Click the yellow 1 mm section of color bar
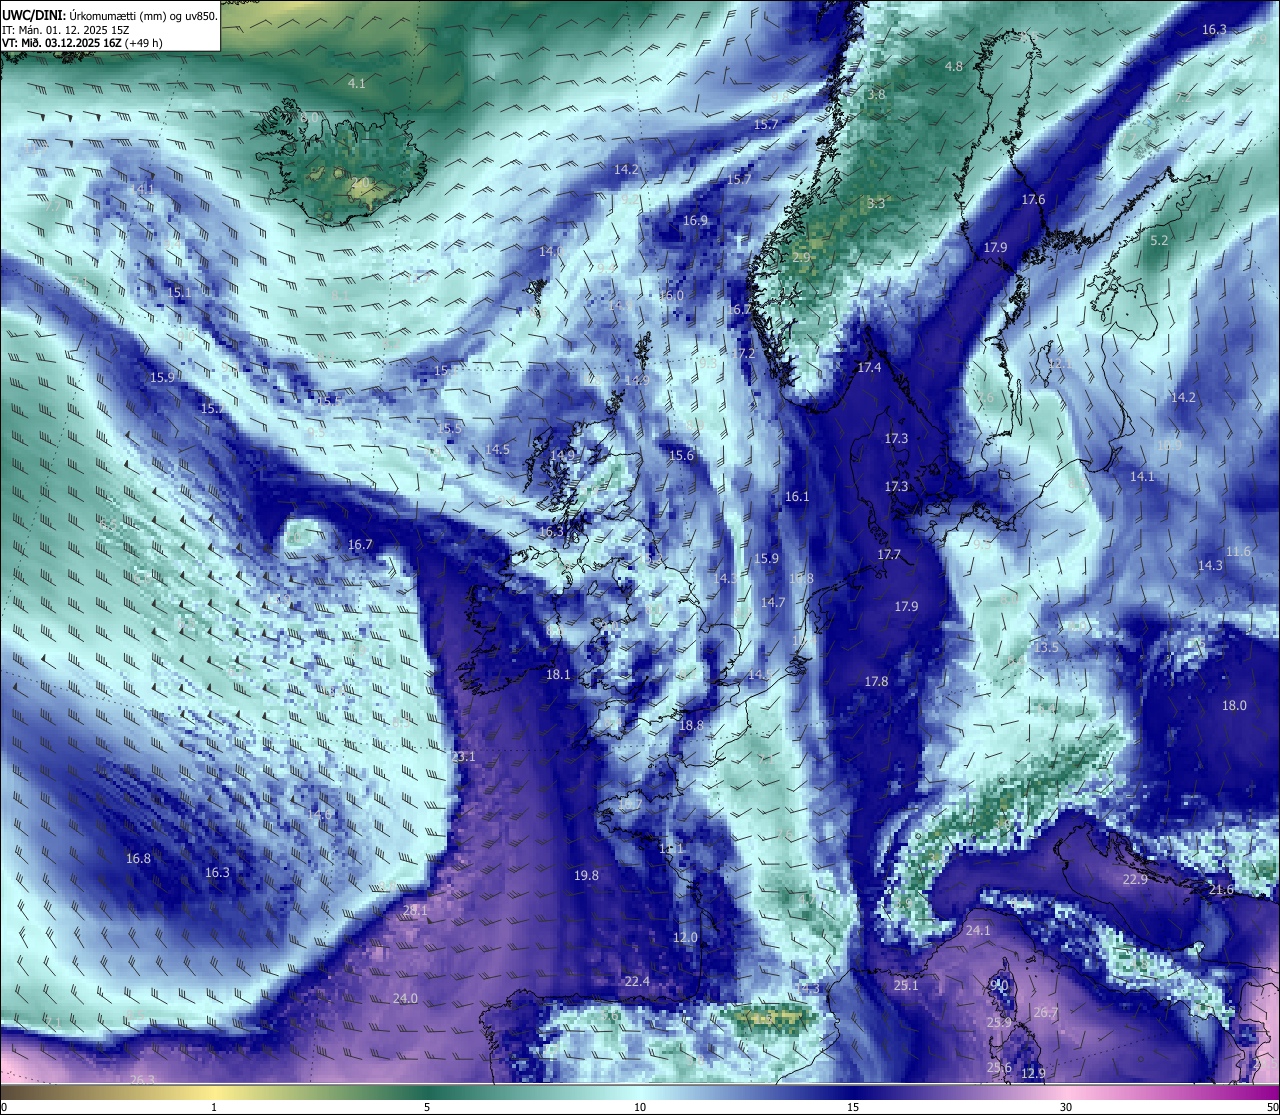The height and width of the screenshot is (1115, 1280). pyautogui.click(x=214, y=1093)
